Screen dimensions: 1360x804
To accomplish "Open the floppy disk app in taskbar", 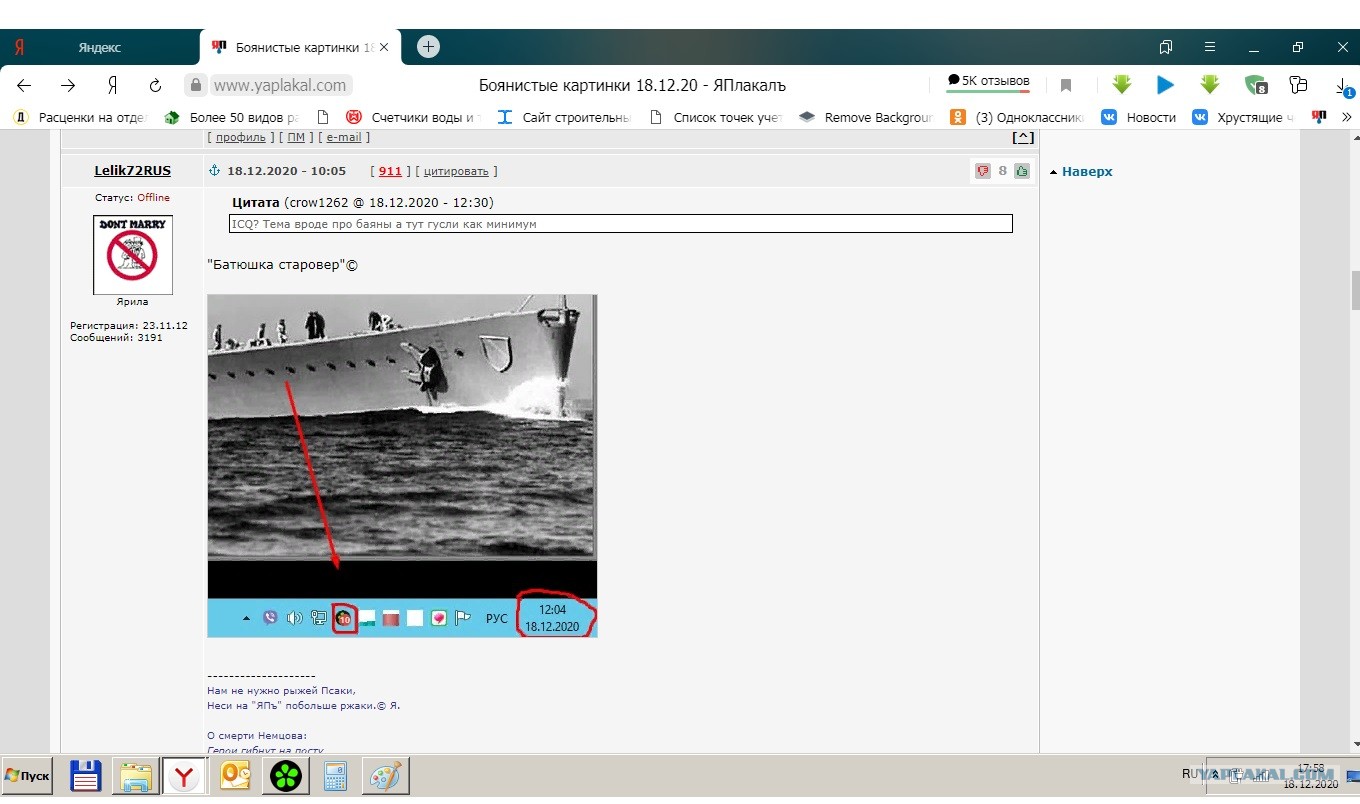I will (x=87, y=776).
